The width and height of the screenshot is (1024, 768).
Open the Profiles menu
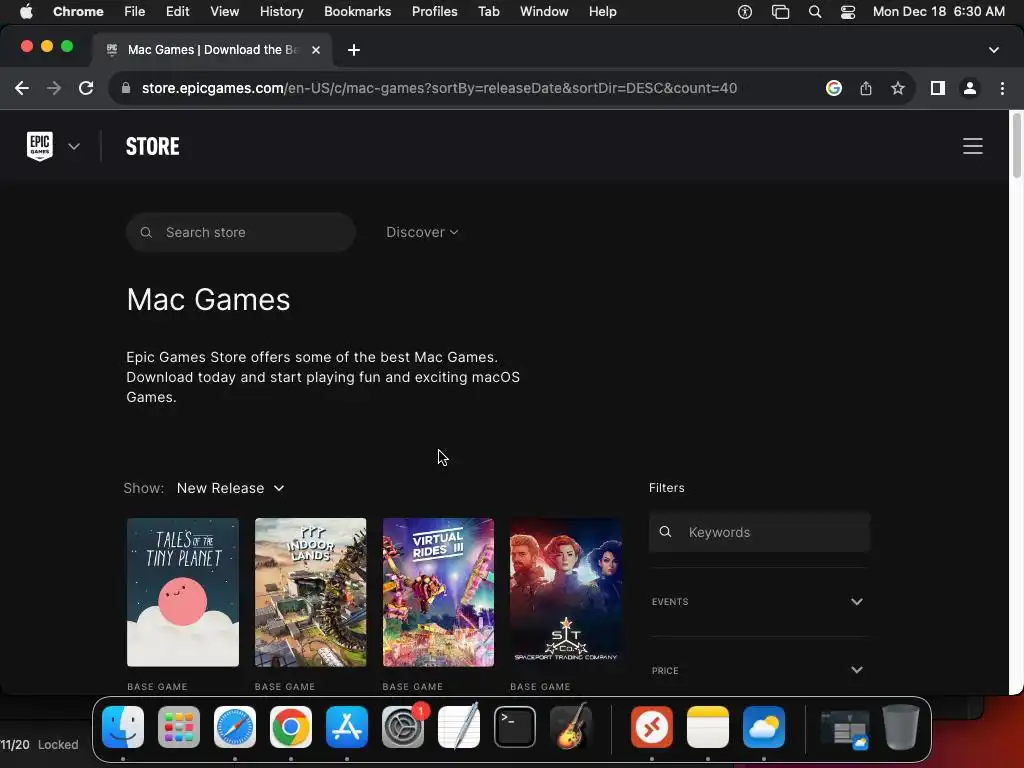click(x=434, y=12)
